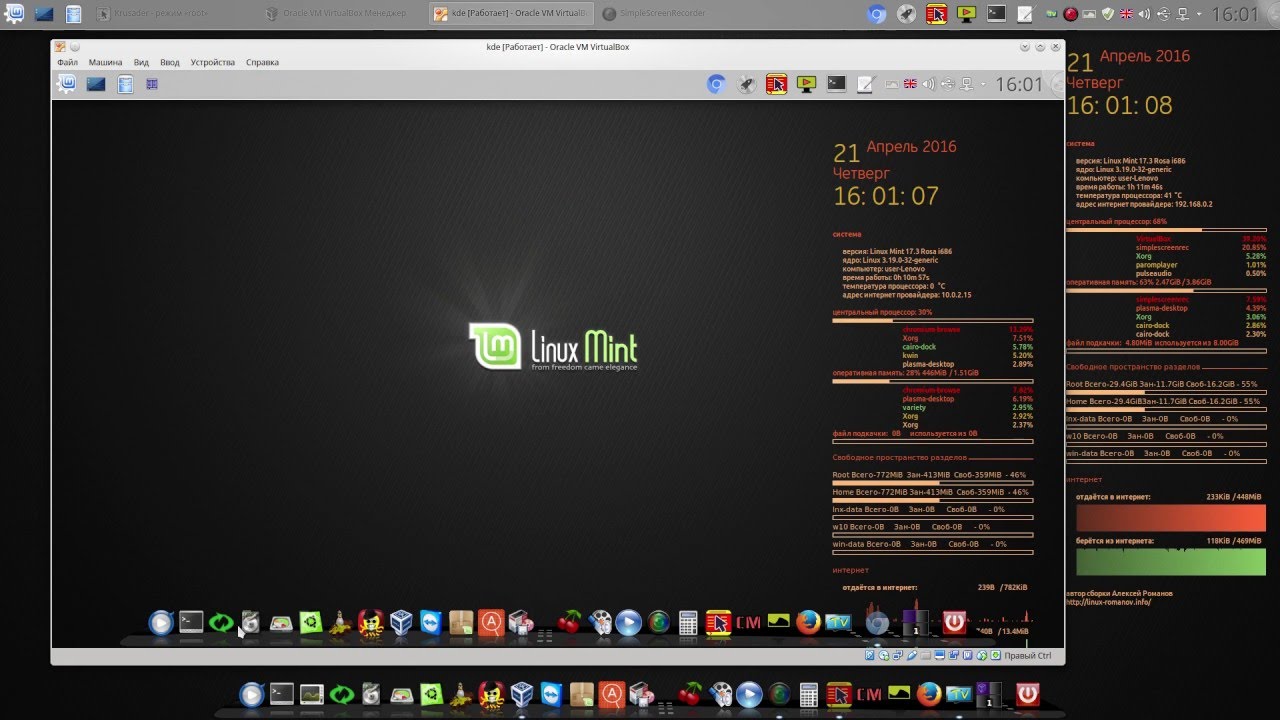1280x720 pixels.
Task: Expand hidden tray icons arrow in guest panel
Action: point(984,85)
